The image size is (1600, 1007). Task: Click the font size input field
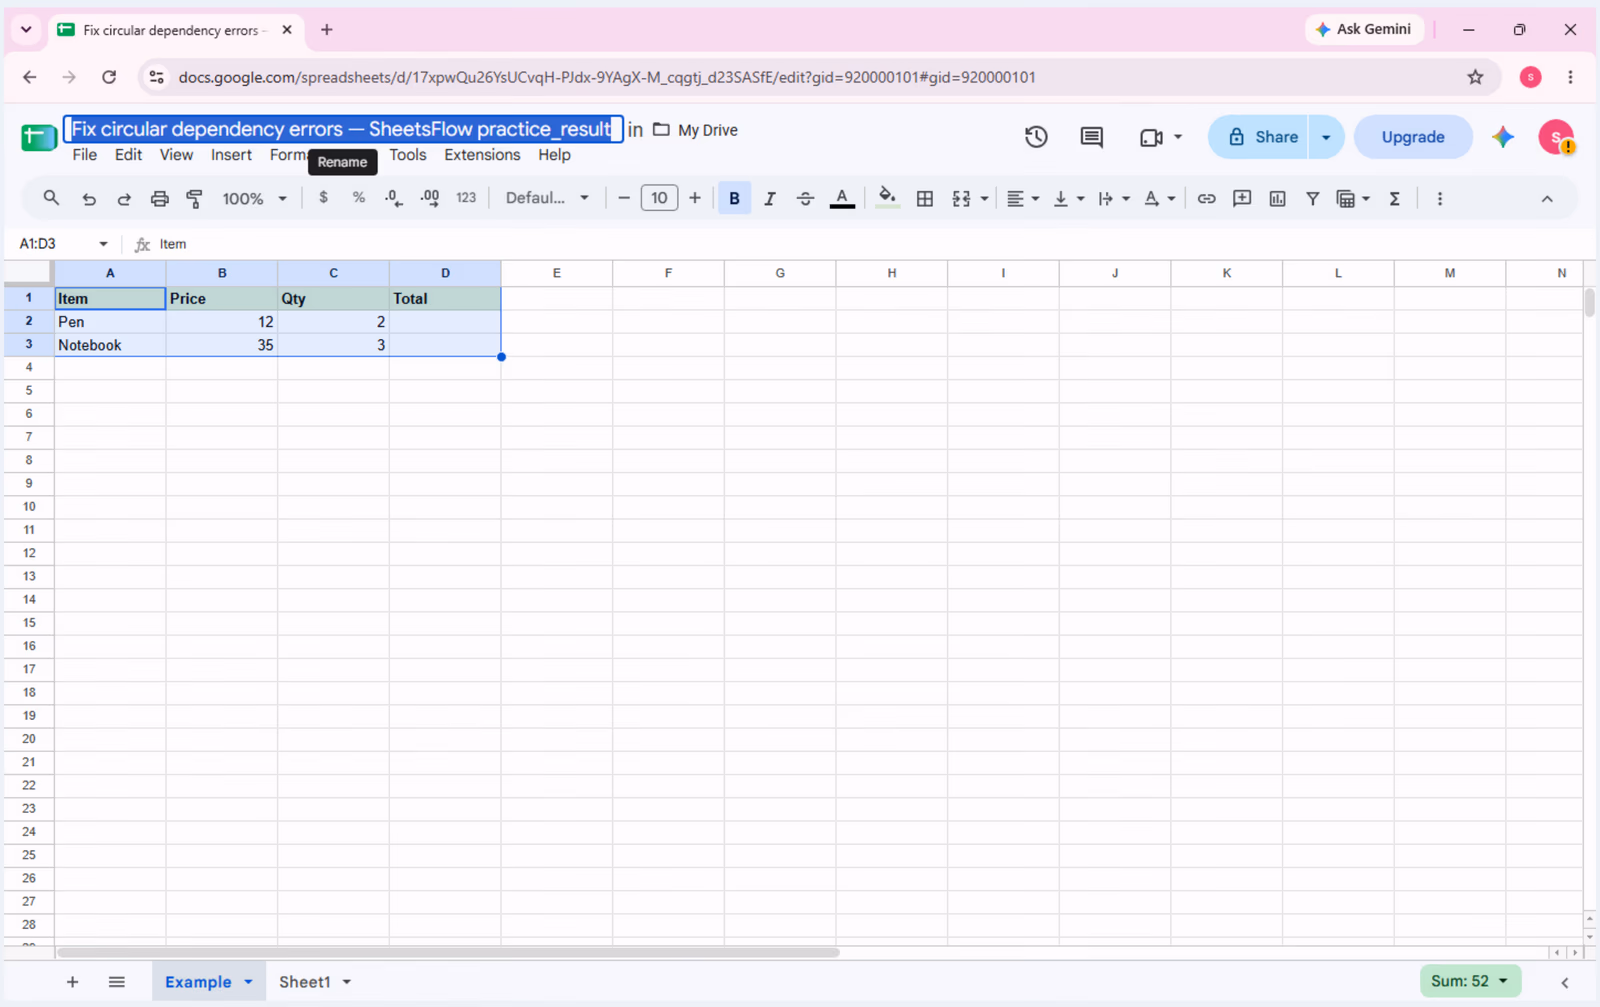click(659, 198)
